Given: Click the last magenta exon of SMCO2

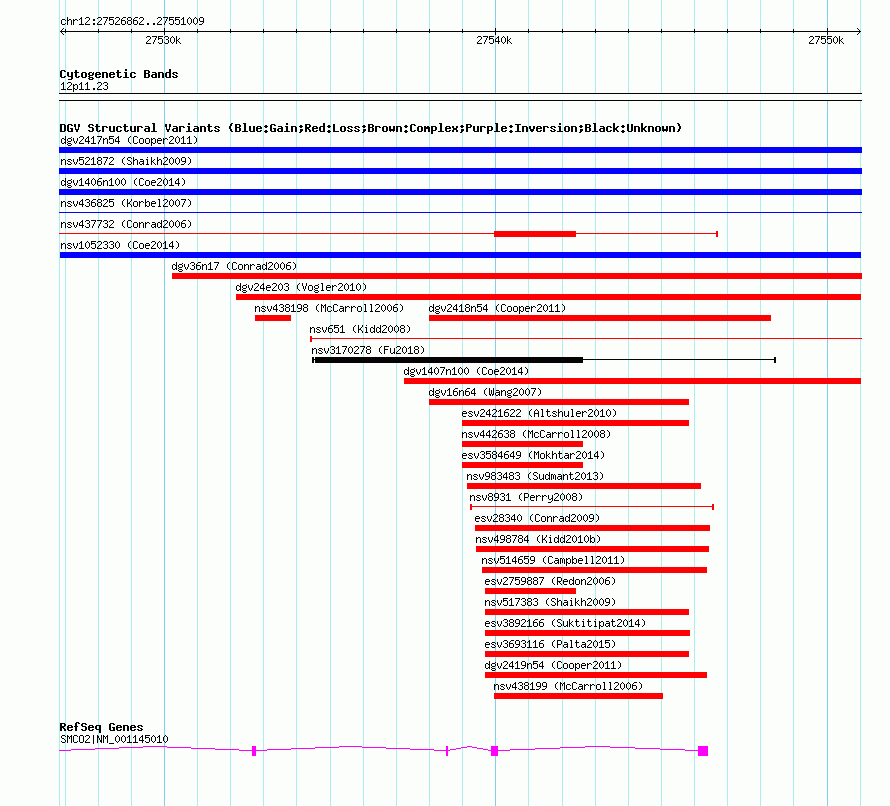Looking at the screenshot, I should point(703,751).
